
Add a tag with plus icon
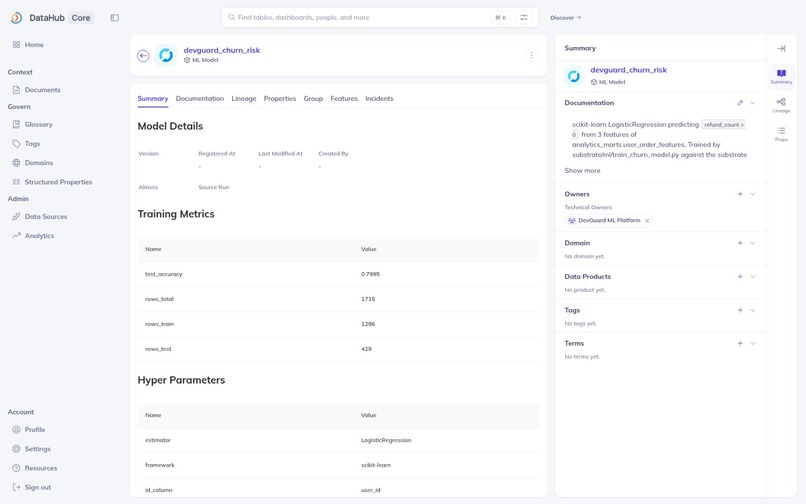click(740, 310)
